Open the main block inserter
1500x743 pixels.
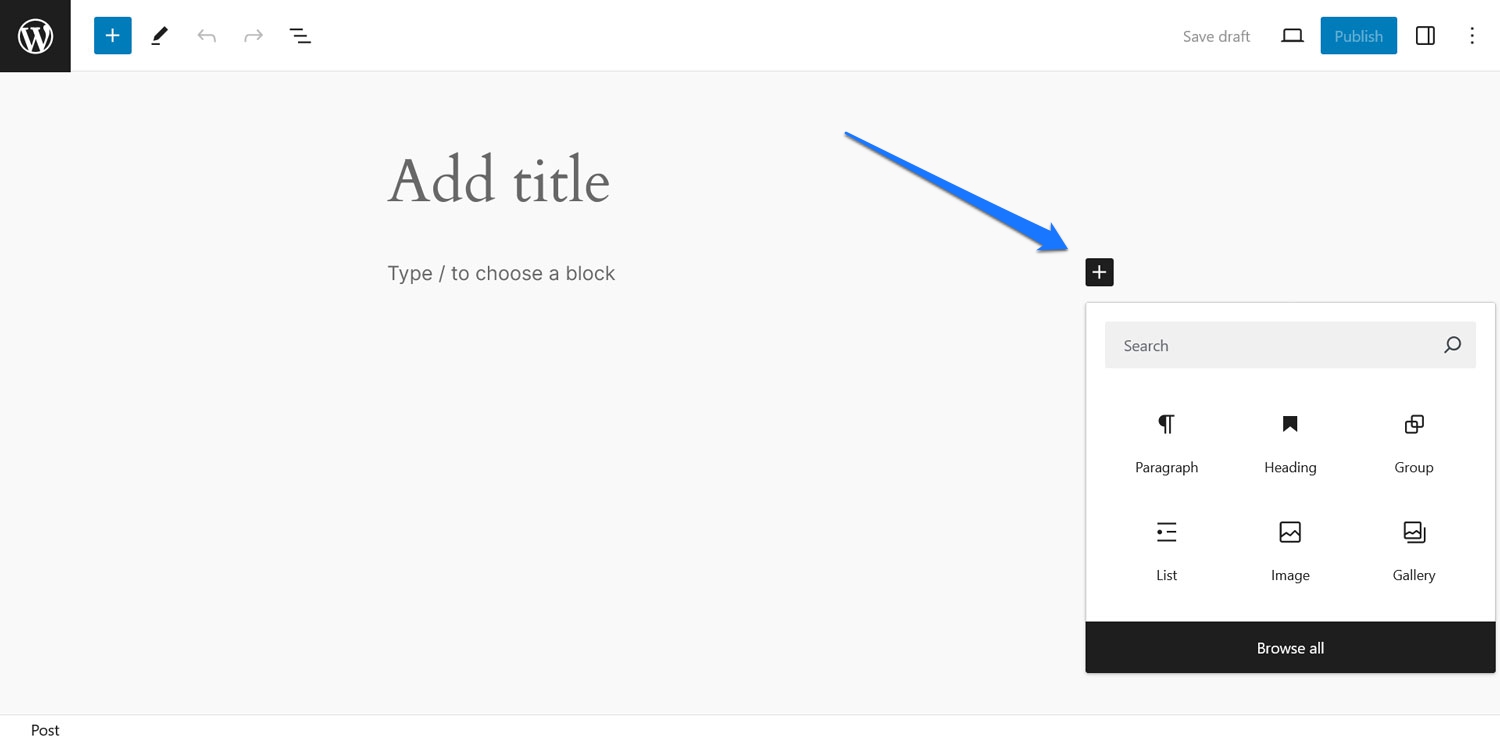112,35
